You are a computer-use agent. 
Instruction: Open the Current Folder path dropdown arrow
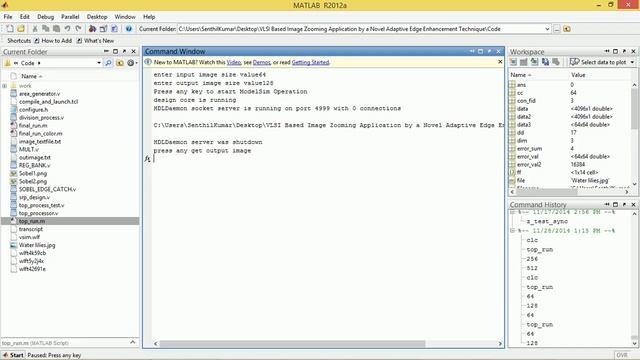[547, 29]
